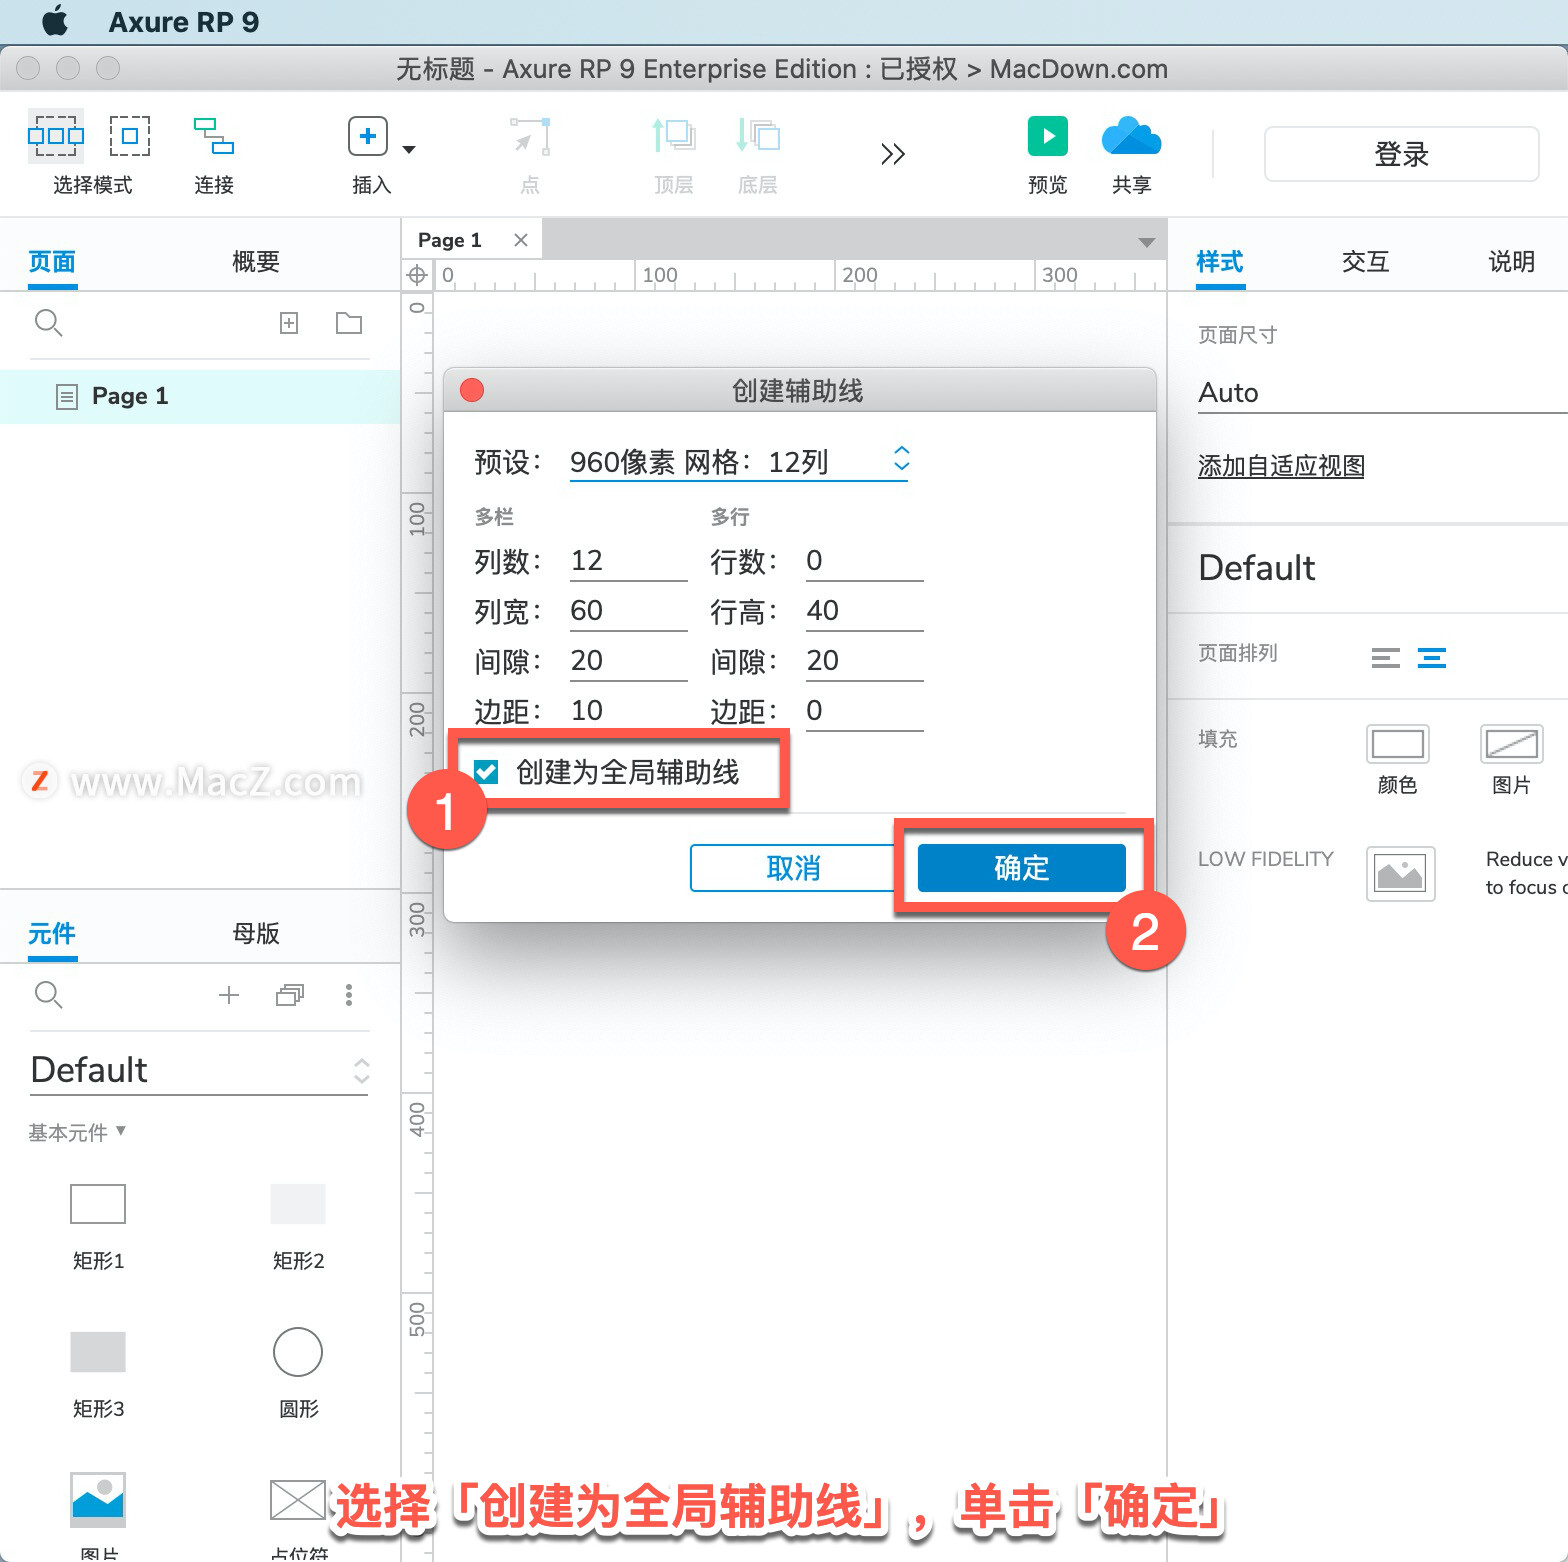Click the 行高 row height field

865,610
